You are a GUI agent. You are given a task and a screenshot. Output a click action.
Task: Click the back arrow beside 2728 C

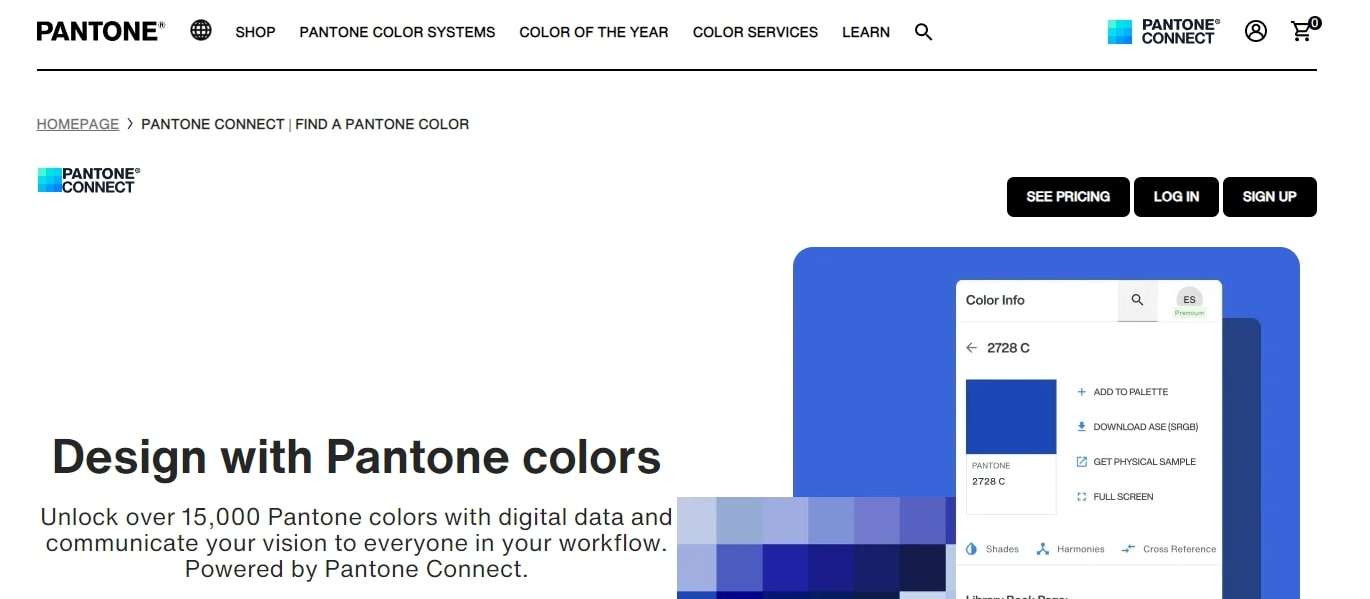971,347
